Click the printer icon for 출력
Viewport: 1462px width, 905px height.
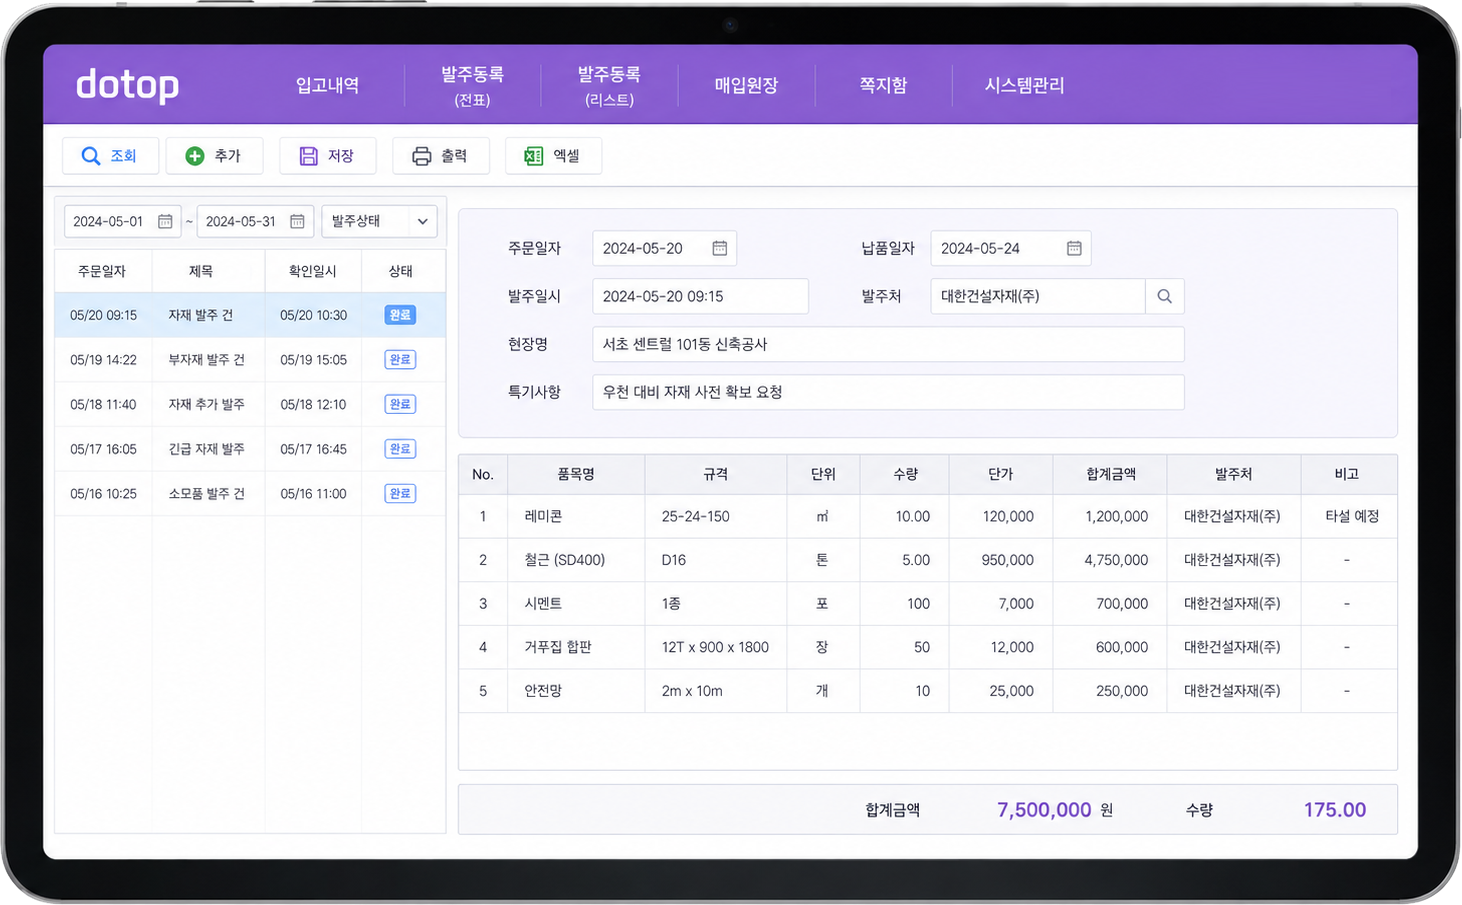422,156
